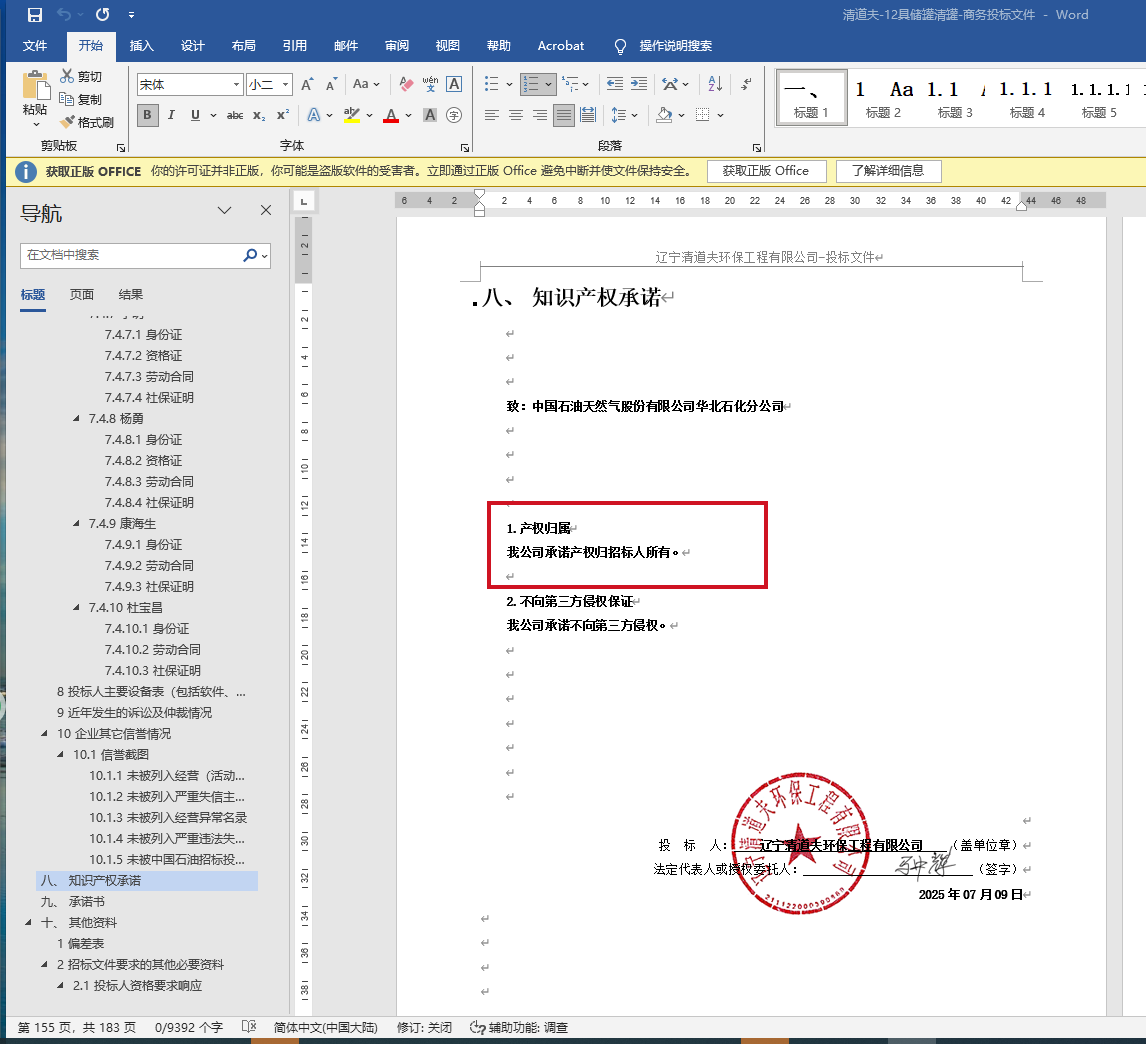Open the Acrobat ribbon tab
The image size is (1146, 1044).
click(561, 45)
